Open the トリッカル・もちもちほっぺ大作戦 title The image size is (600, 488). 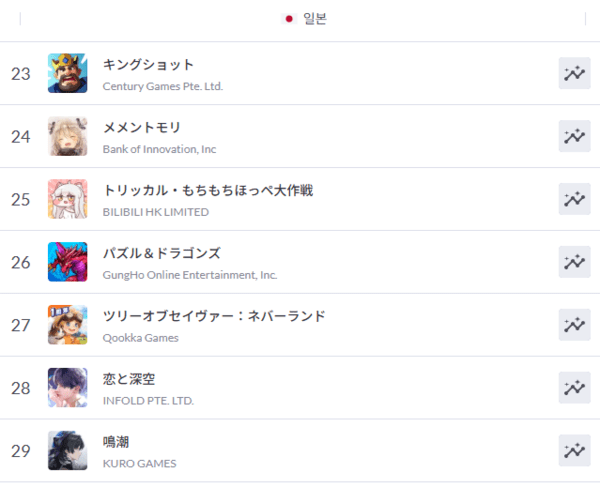pos(208,190)
